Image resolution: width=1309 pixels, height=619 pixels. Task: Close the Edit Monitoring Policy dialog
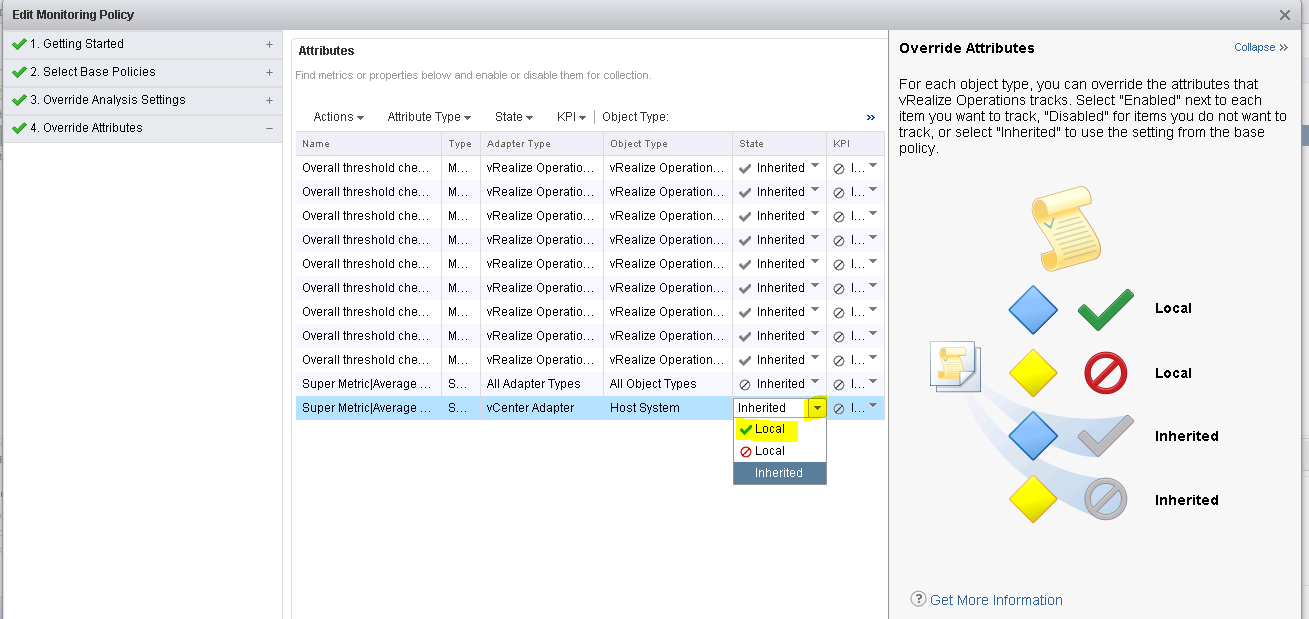[x=1285, y=15]
